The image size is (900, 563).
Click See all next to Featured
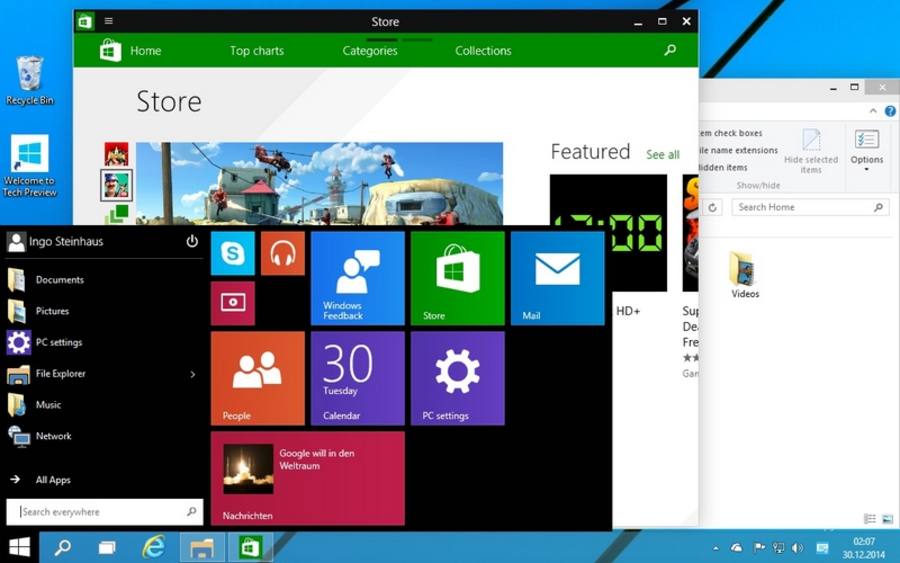[x=662, y=154]
